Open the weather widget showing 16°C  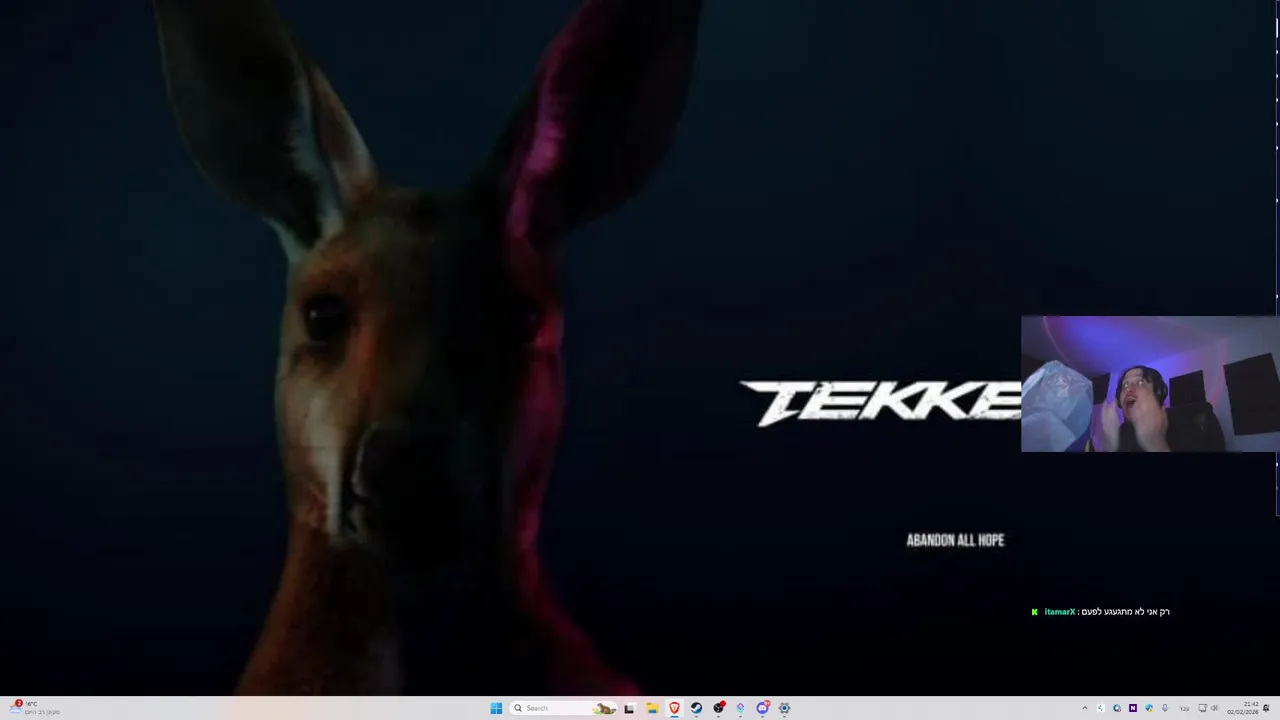tap(35, 708)
